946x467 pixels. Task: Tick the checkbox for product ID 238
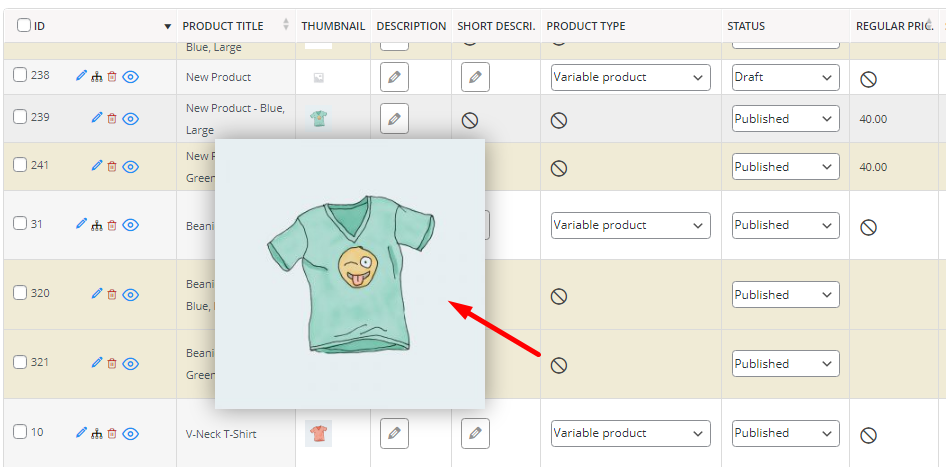(20, 76)
